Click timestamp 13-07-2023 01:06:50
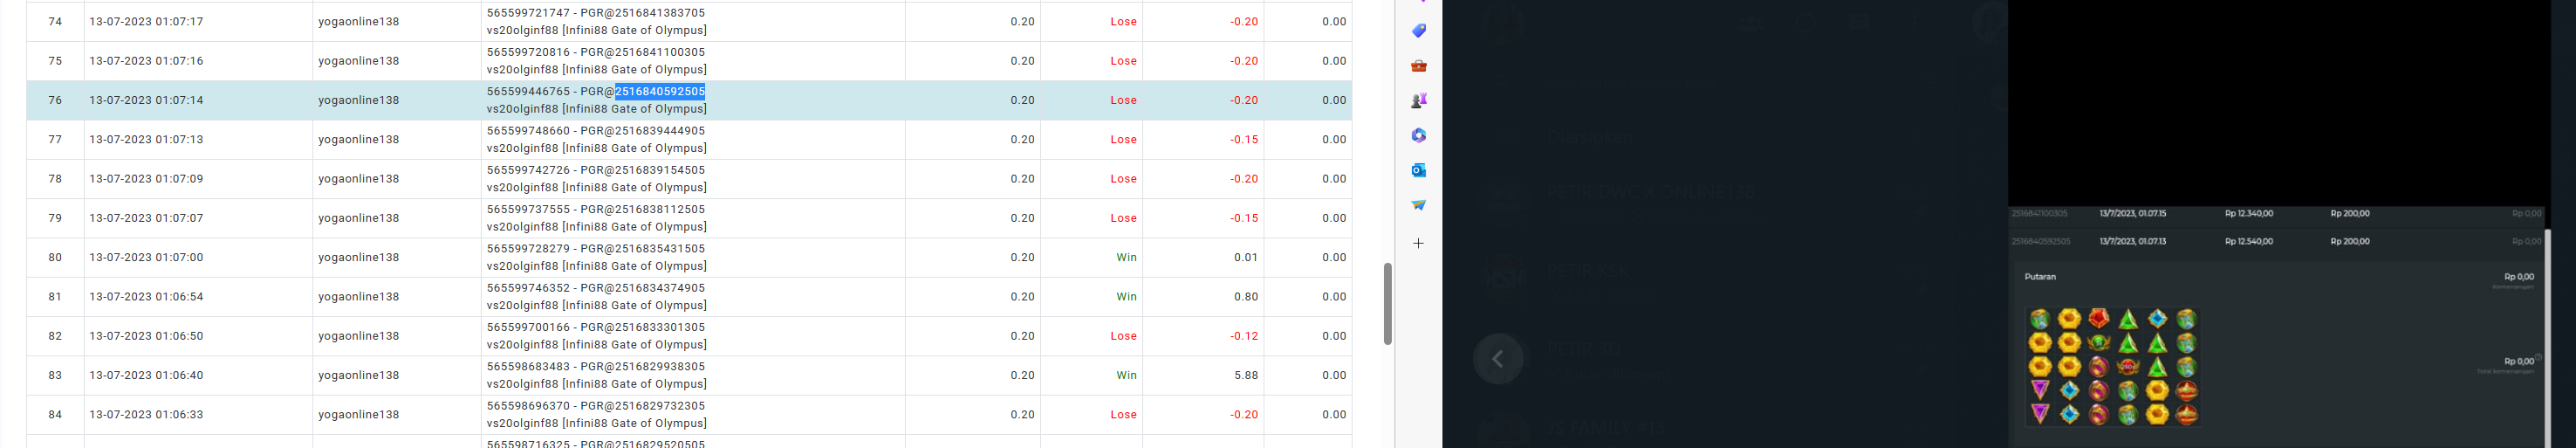This screenshot has width=2576, height=448. point(146,336)
